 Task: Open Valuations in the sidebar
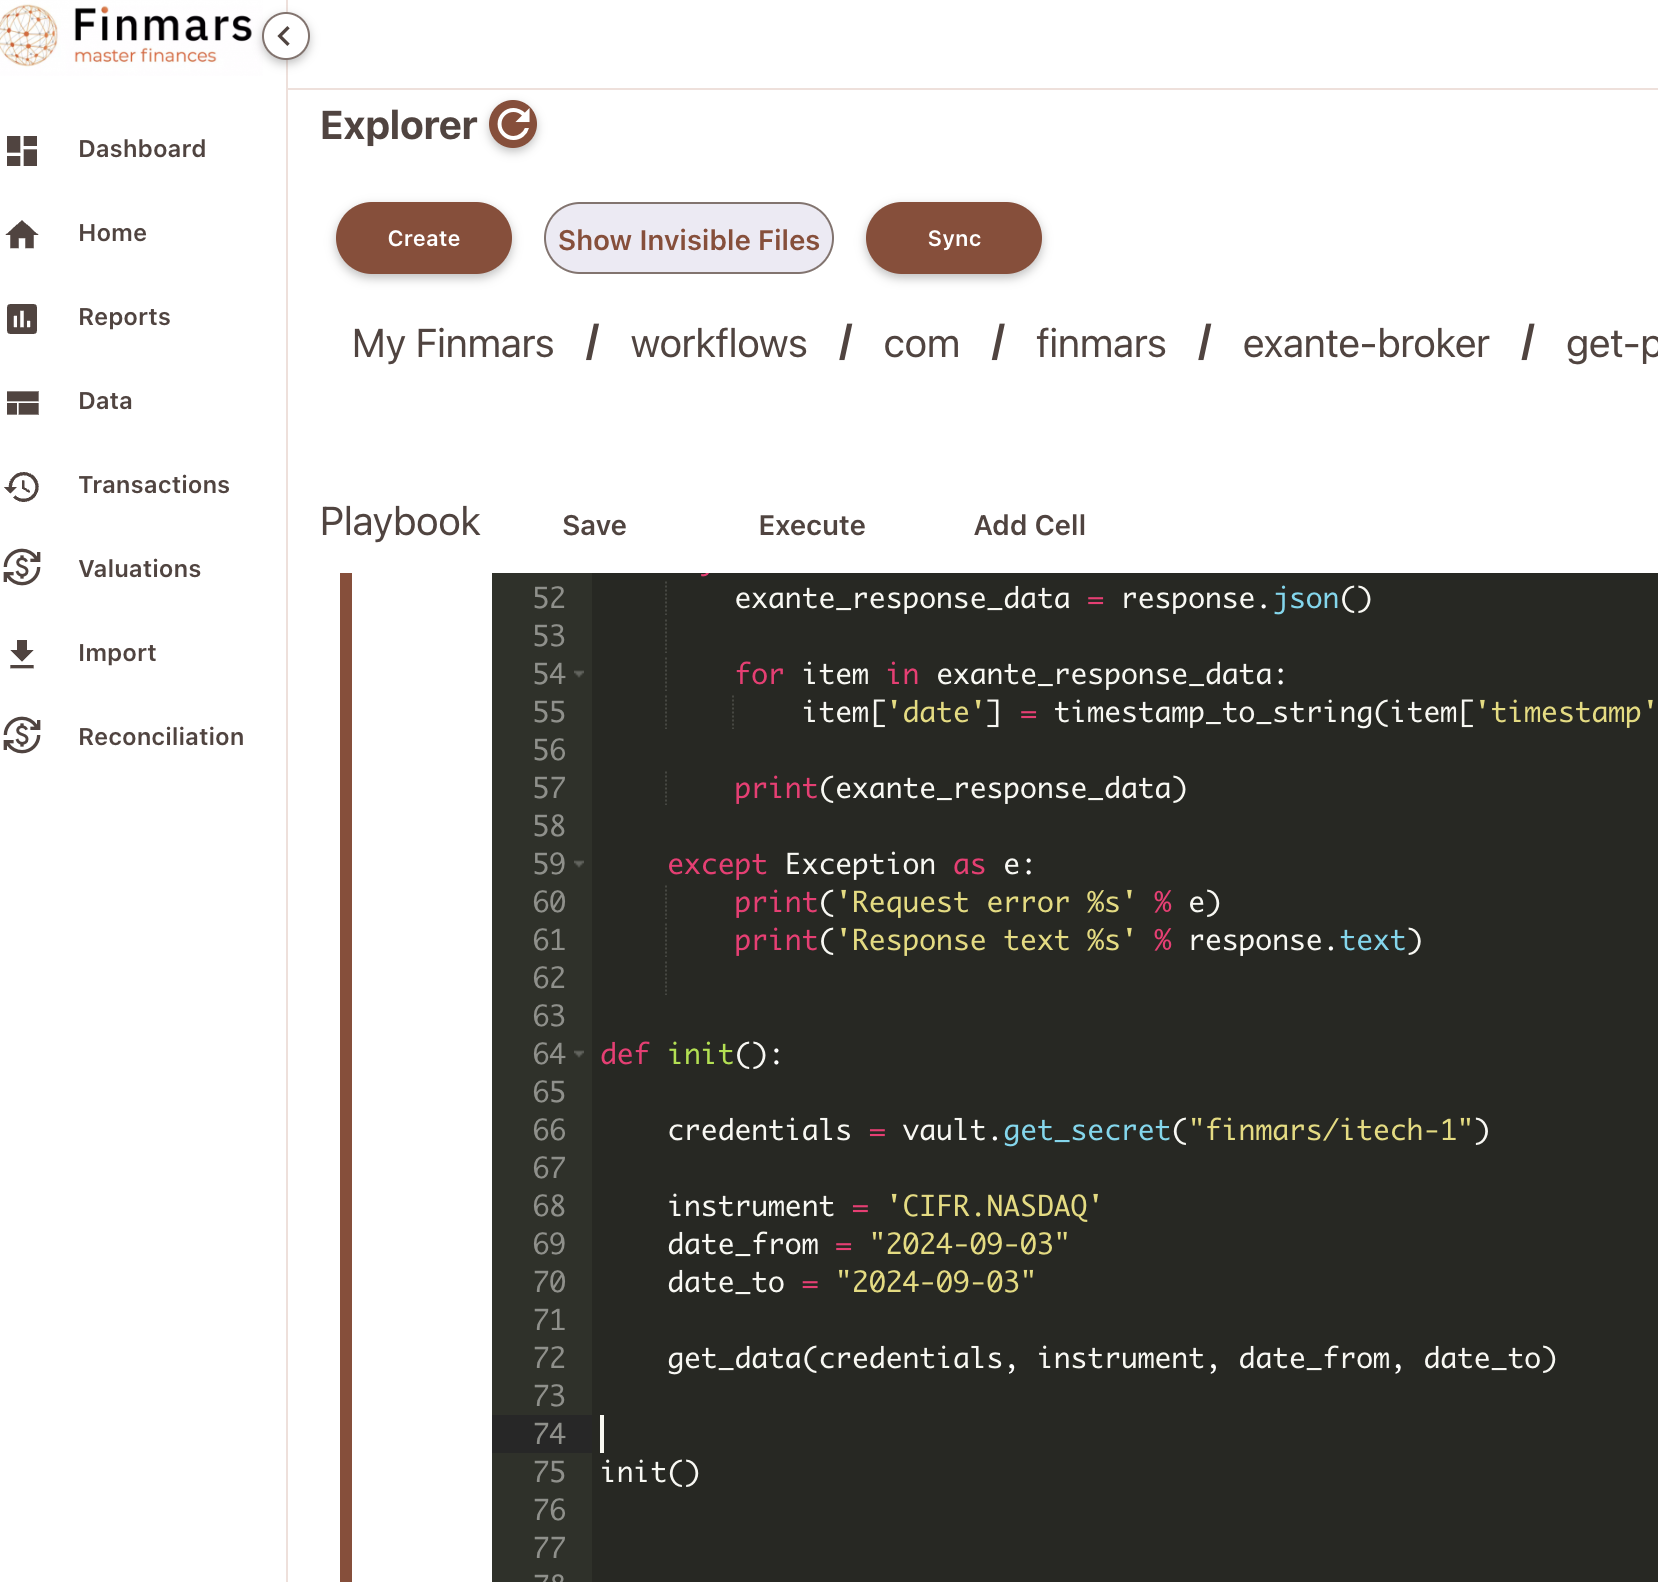139,569
